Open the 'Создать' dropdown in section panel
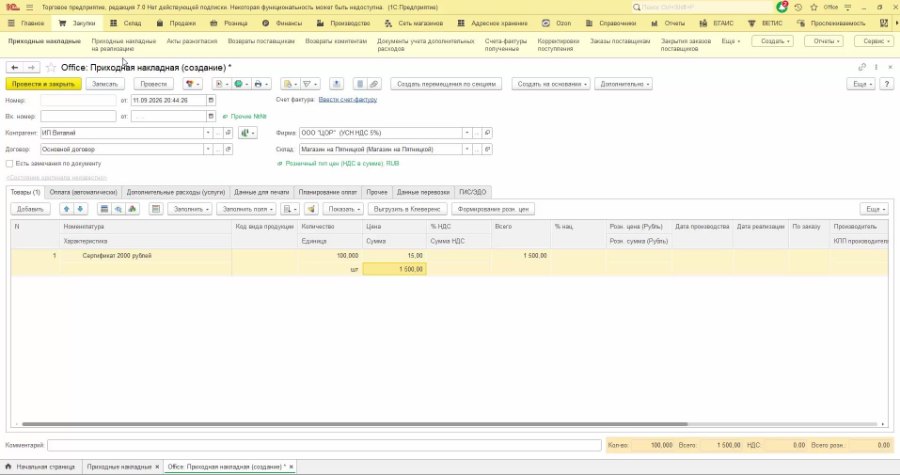This screenshot has width=900, height=475. point(774,41)
